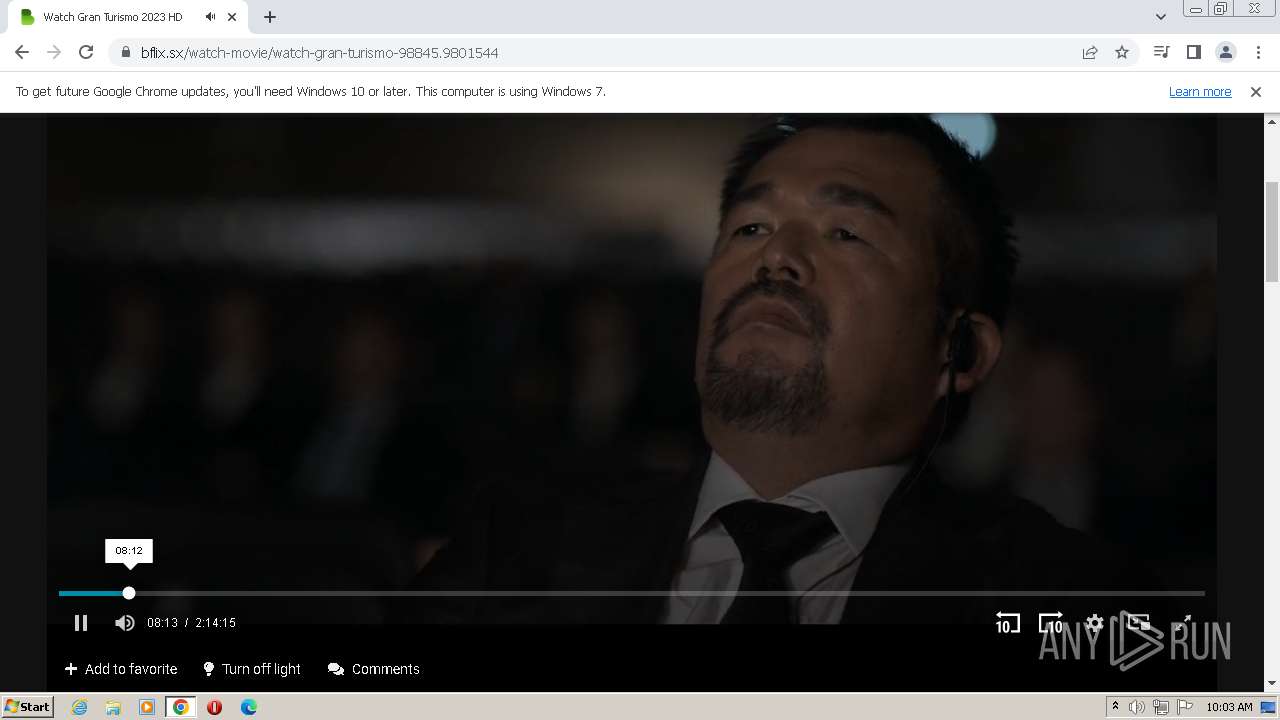Go back to previous page

(22, 52)
